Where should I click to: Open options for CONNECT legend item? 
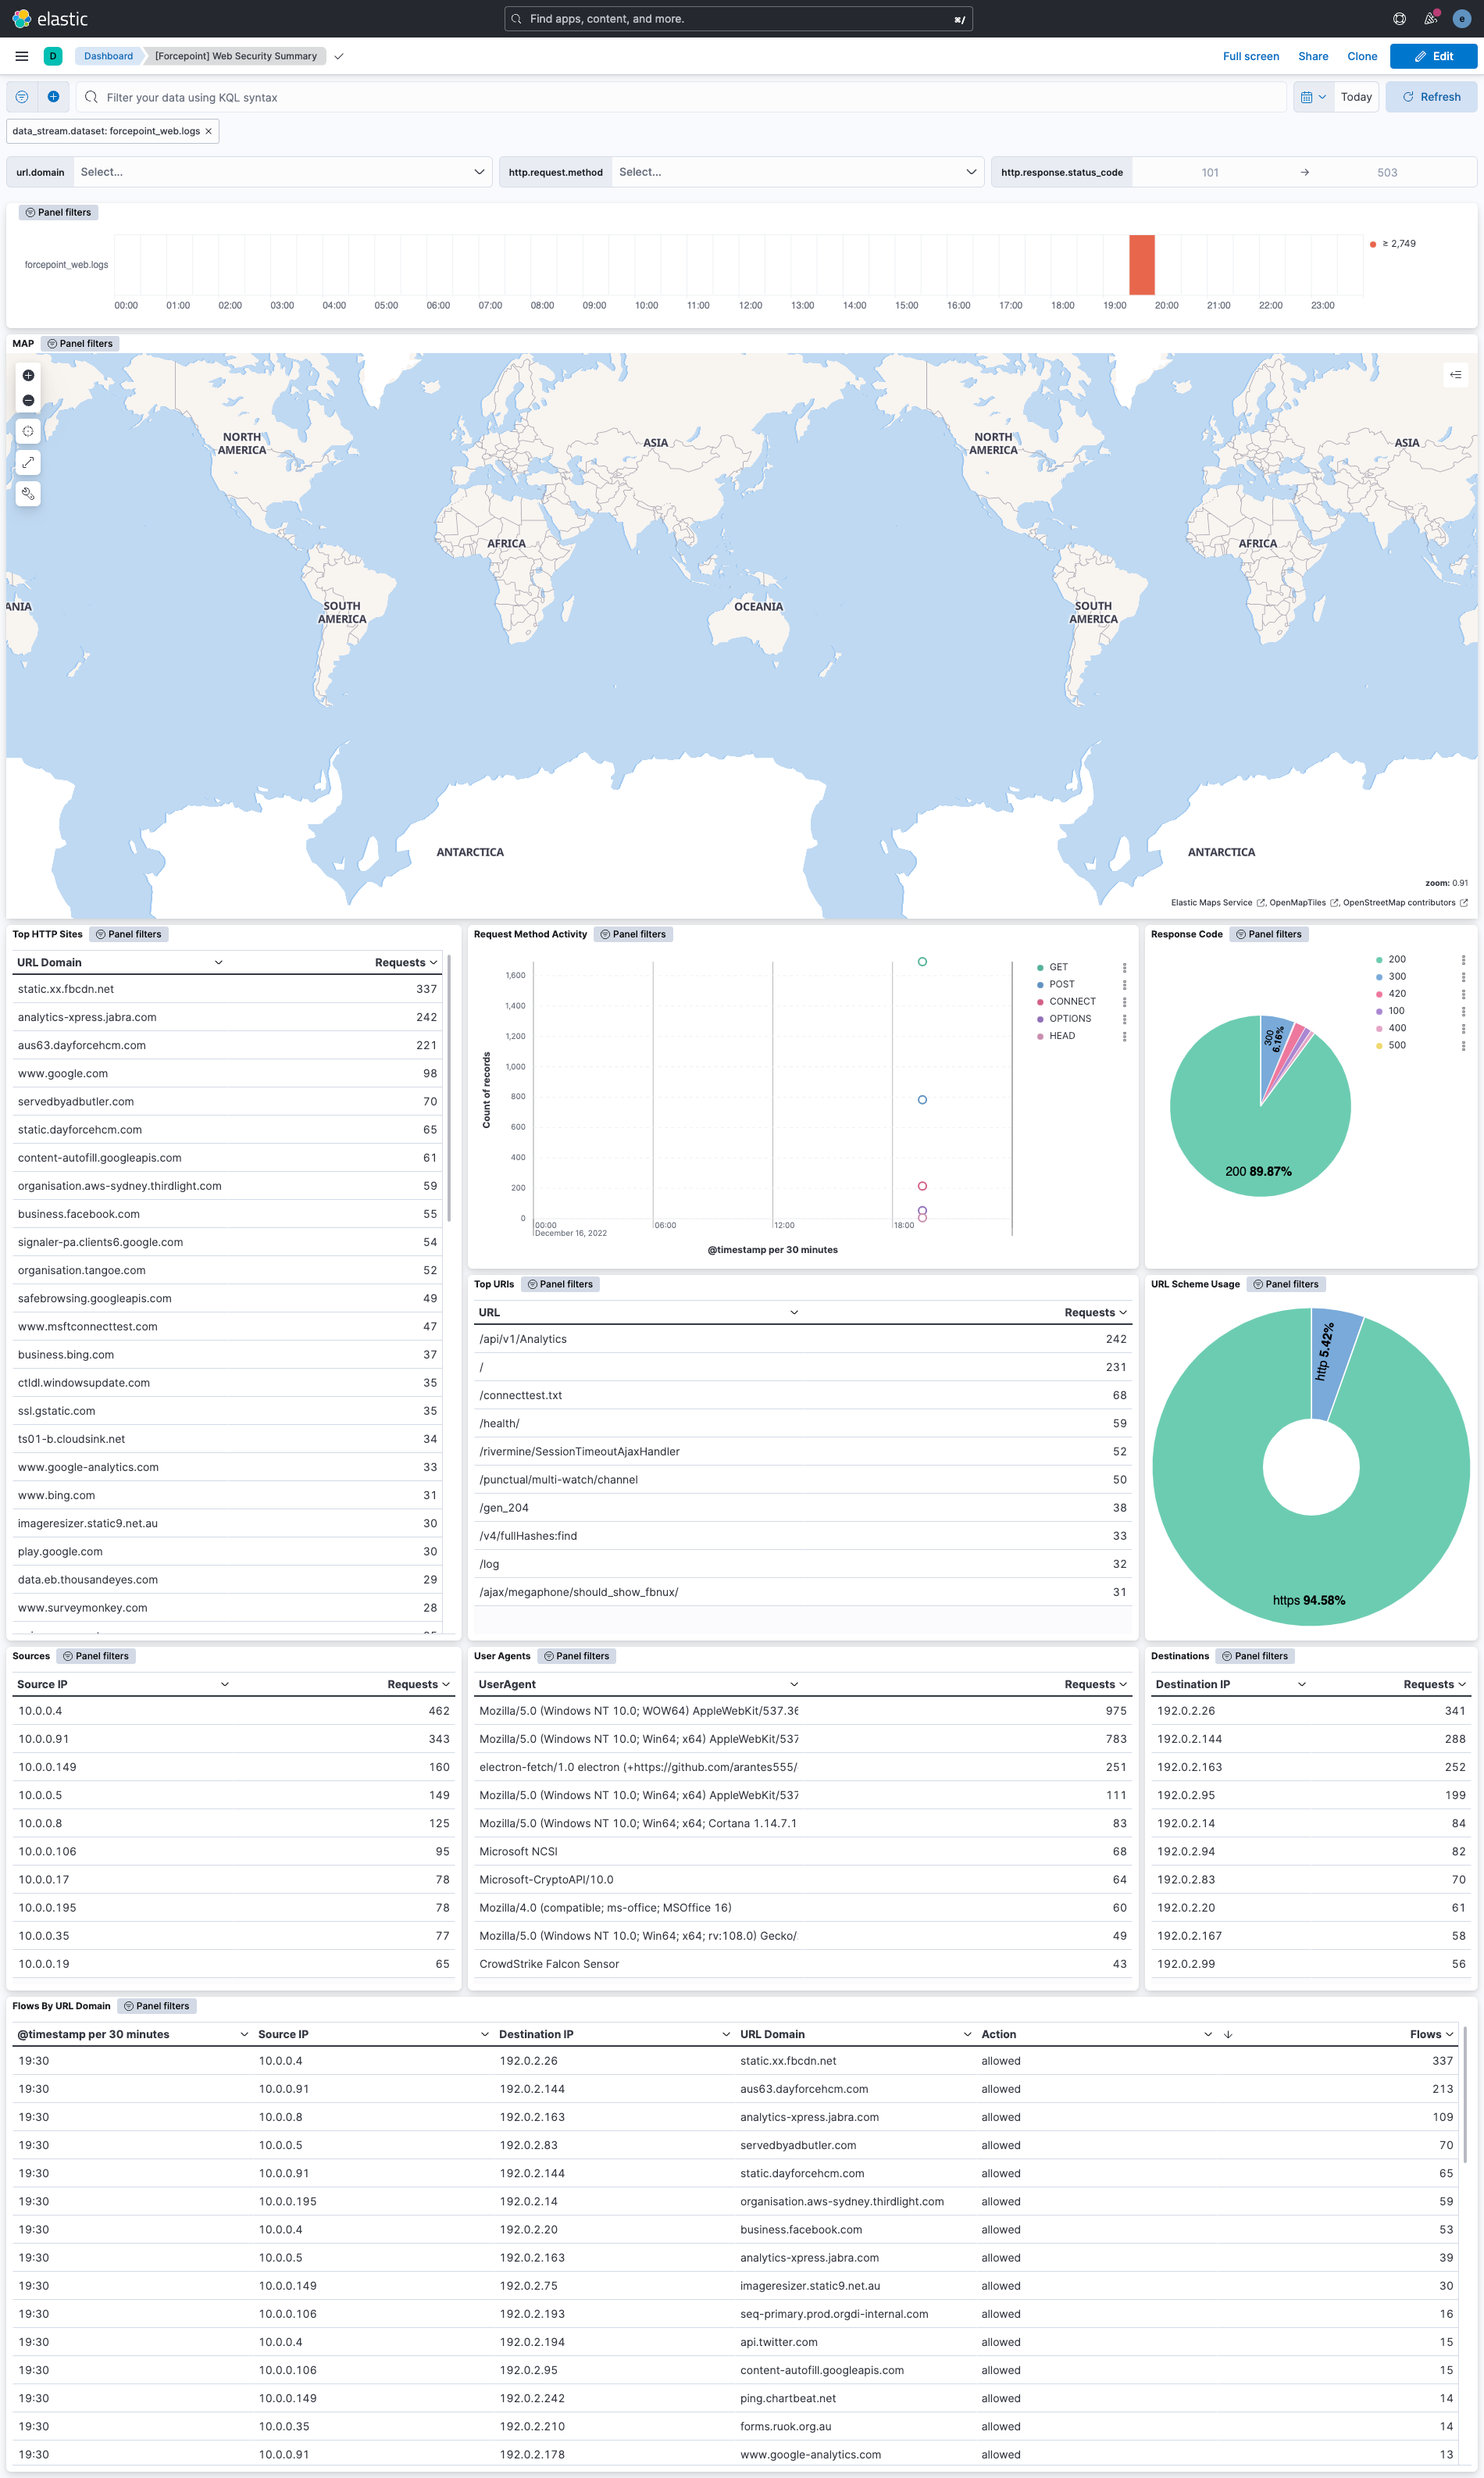pos(1124,1002)
